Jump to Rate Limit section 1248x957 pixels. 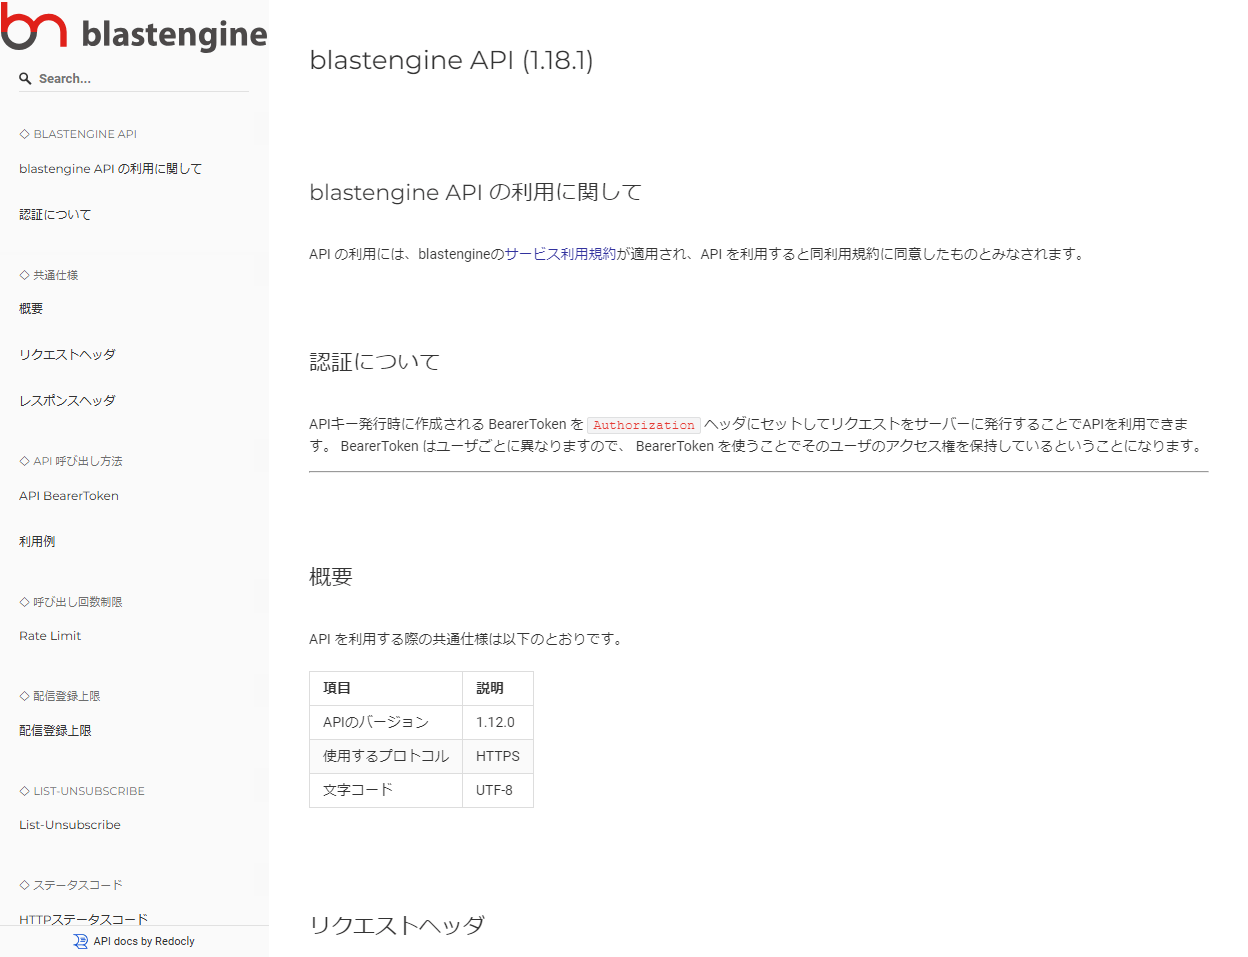(50, 636)
